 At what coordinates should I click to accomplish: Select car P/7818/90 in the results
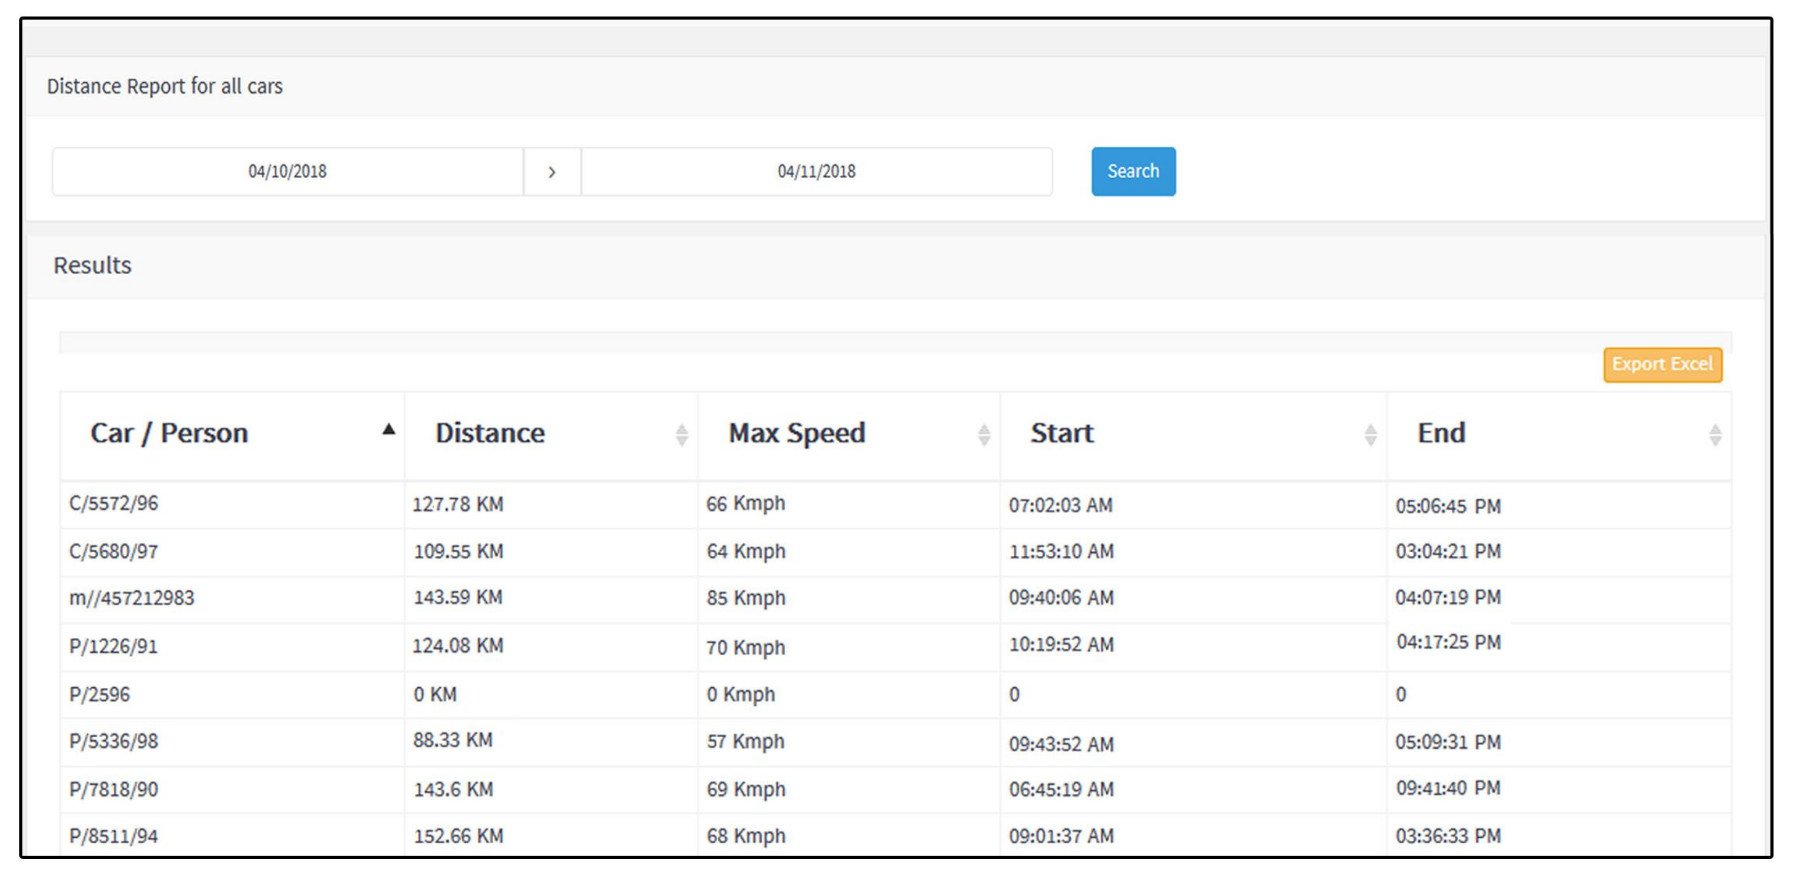point(114,790)
